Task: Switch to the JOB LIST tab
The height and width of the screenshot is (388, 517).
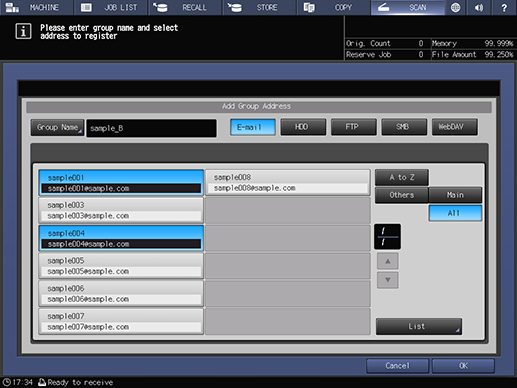Action: tap(110, 7)
